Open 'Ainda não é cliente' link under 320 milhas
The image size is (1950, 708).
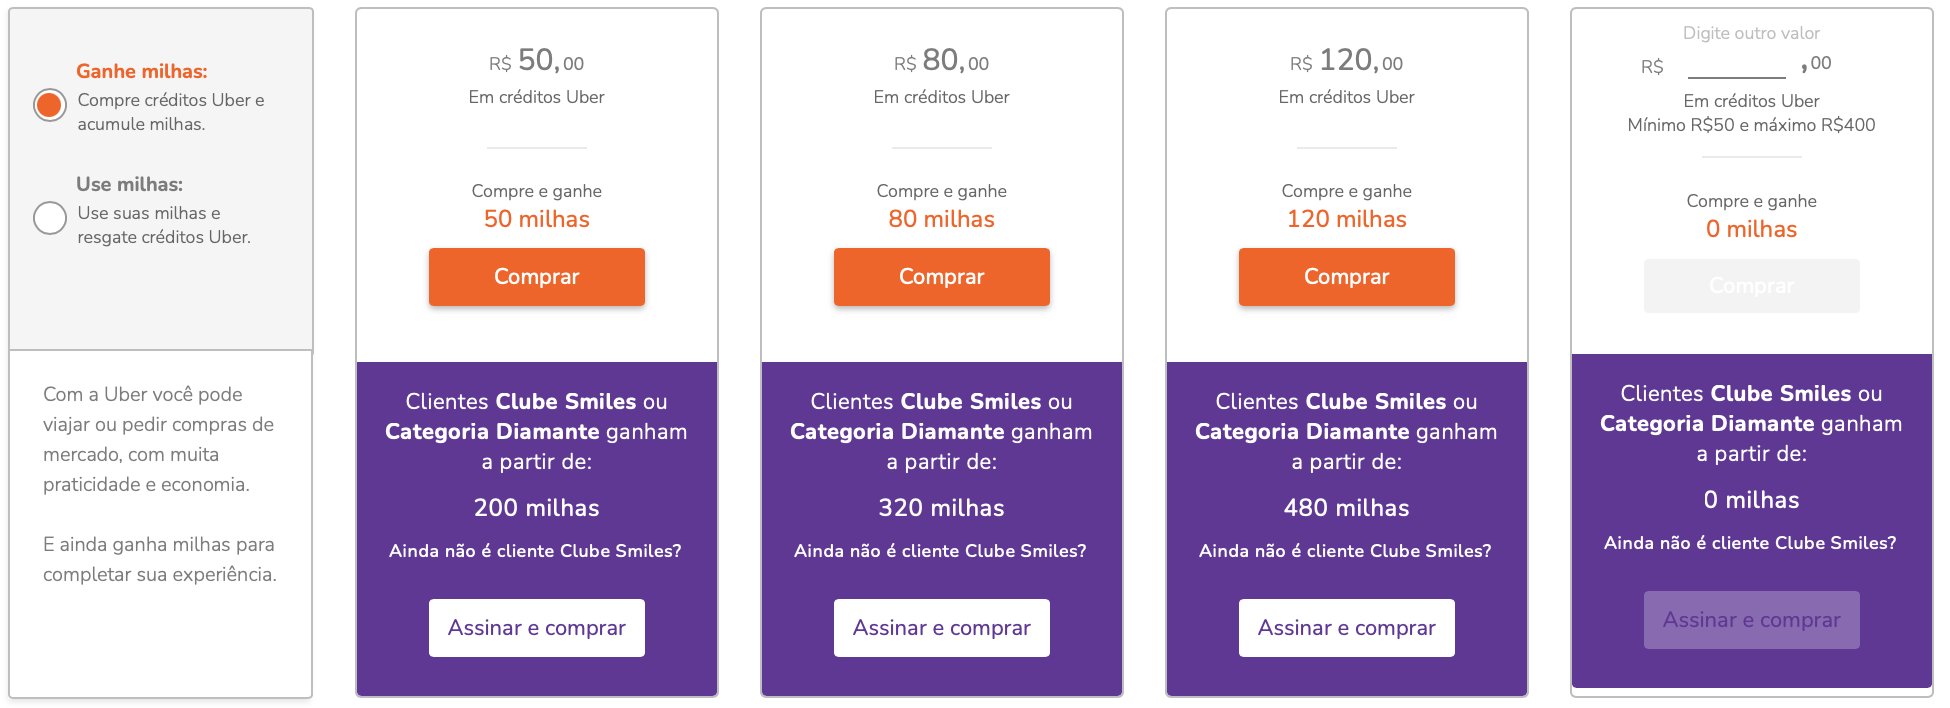click(941, 551)
